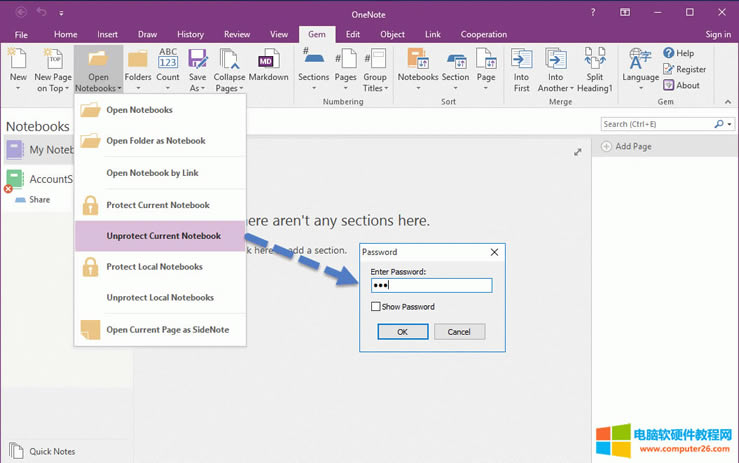Enable the Show Password checkbox
739x463 pixels.
point(376,307)
